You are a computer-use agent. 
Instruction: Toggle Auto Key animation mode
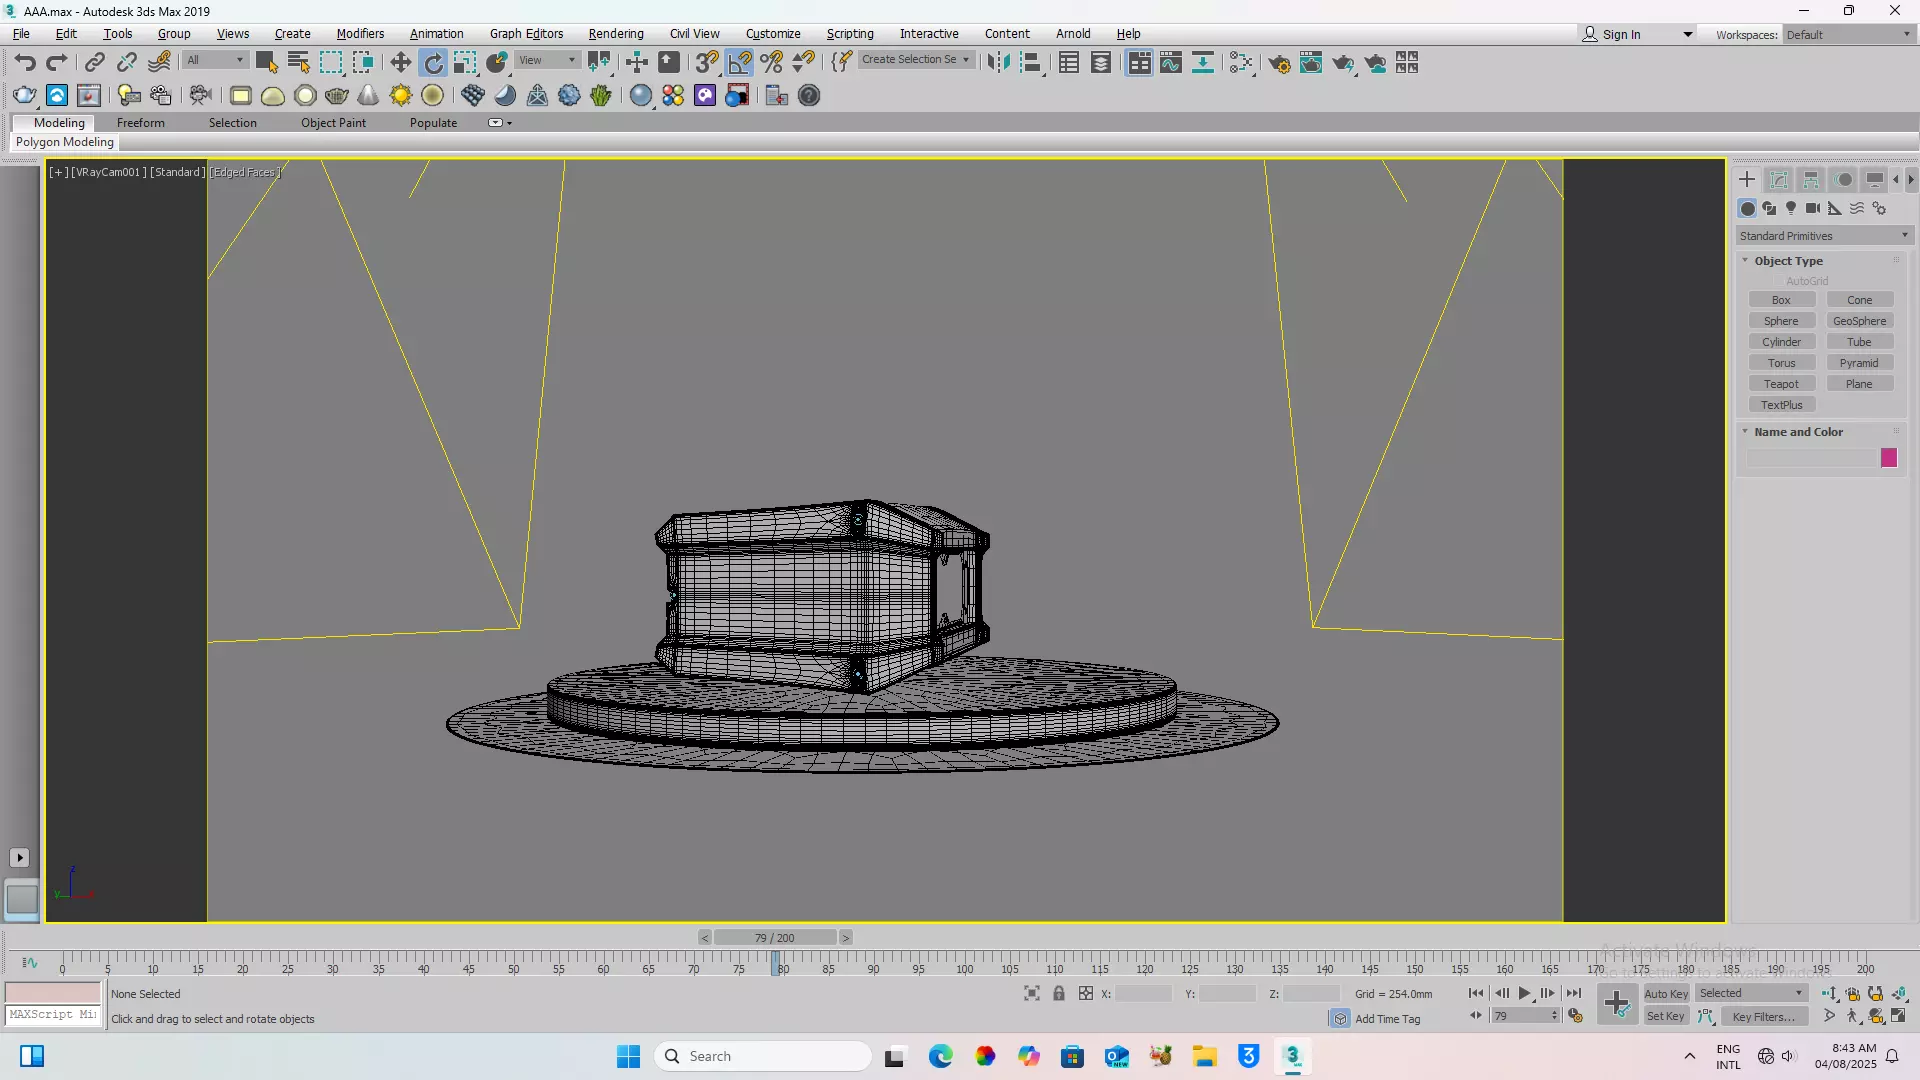pos(1665,993)
